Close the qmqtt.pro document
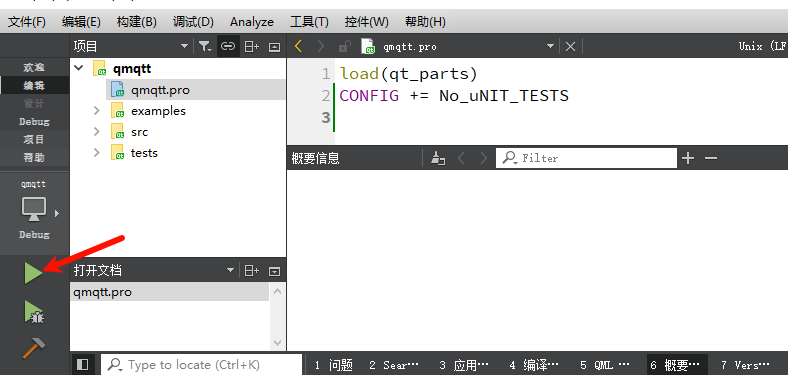This screenshot has width=788, height=375. click(570, 47)
